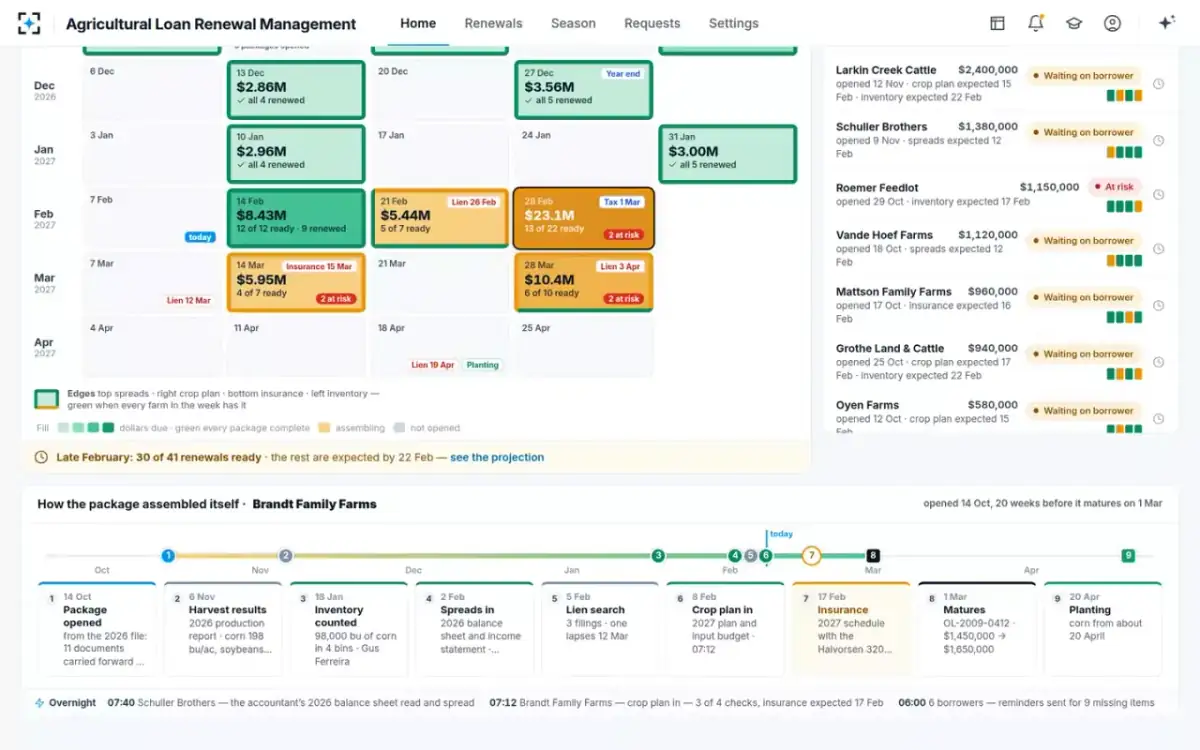The width and height of the screenshot is (1200, 750).
Task: Click timeline marker 1 on the package timeline
Action: pyautogui.click(x=168, y=556)
